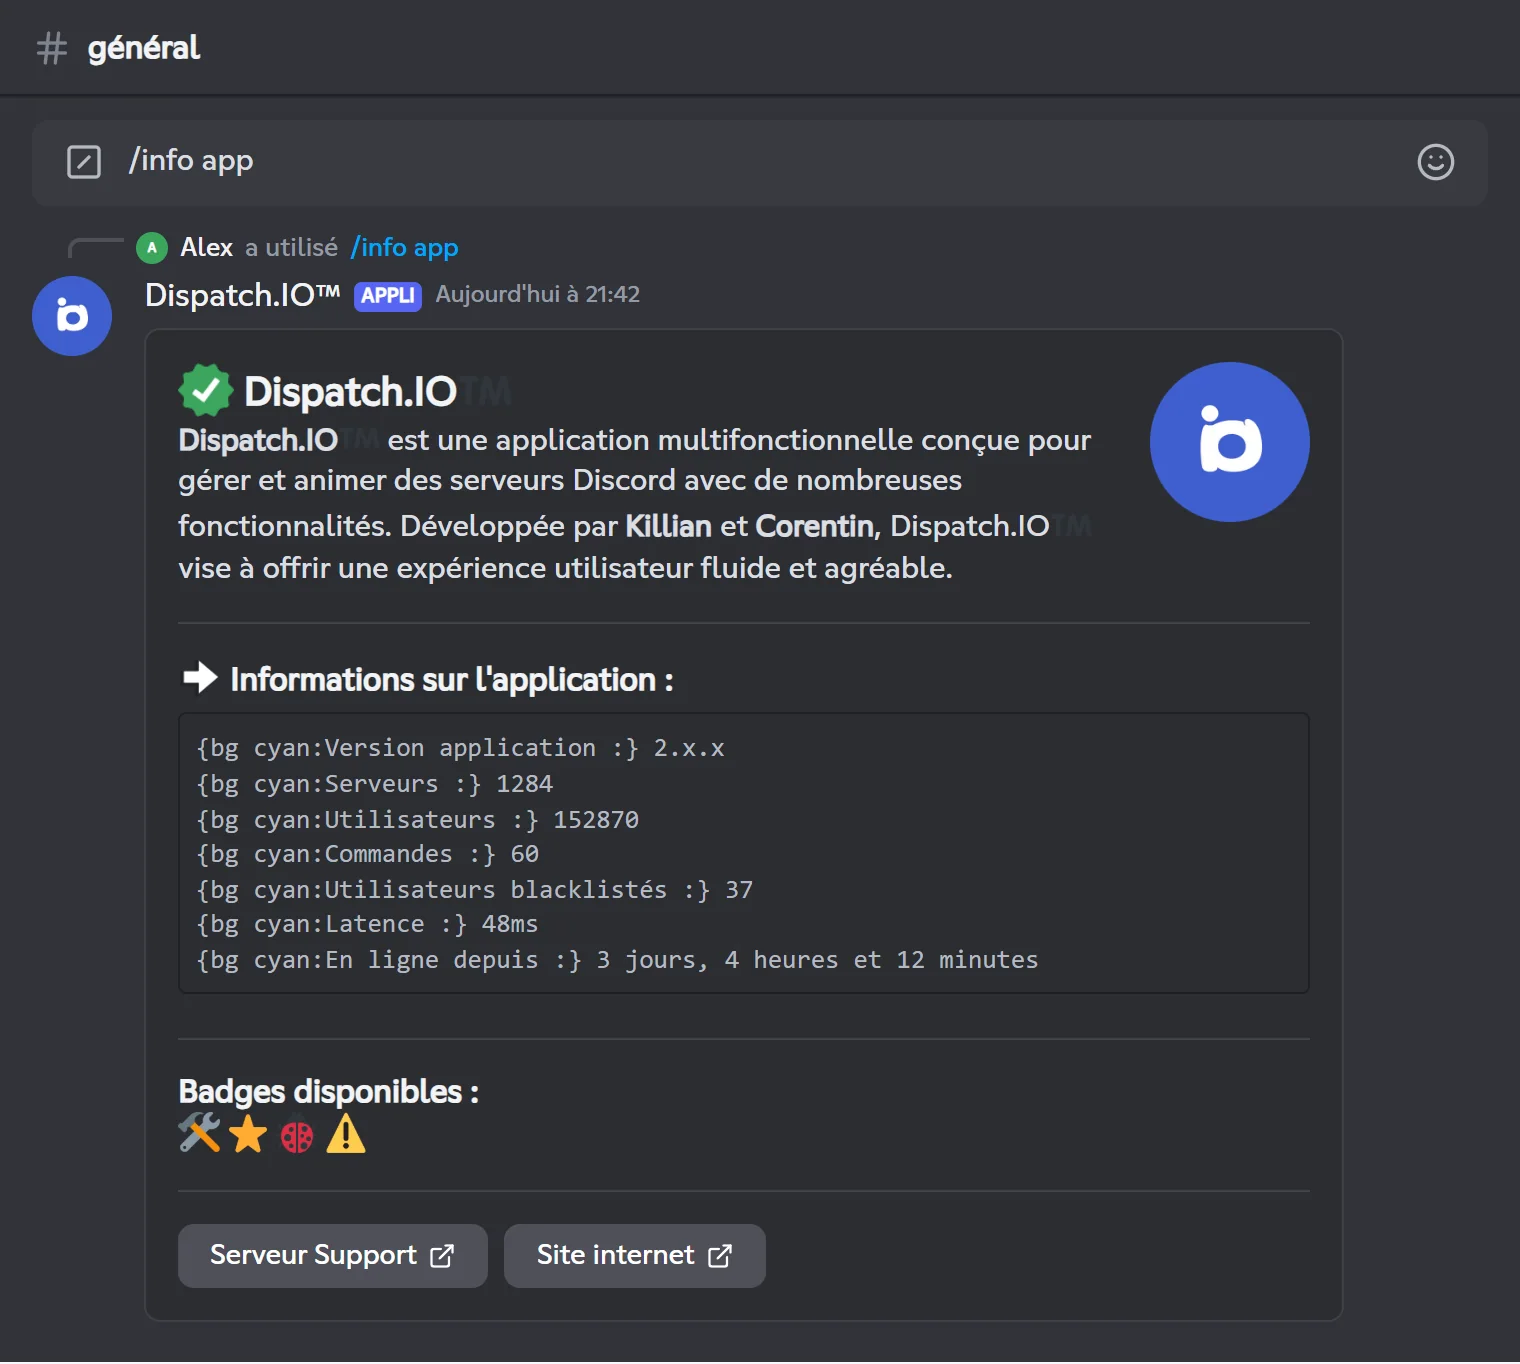Click the bold name Corentin in description
The height and width of the screenshot is (1364, 1520).
[x=814, y=526]
